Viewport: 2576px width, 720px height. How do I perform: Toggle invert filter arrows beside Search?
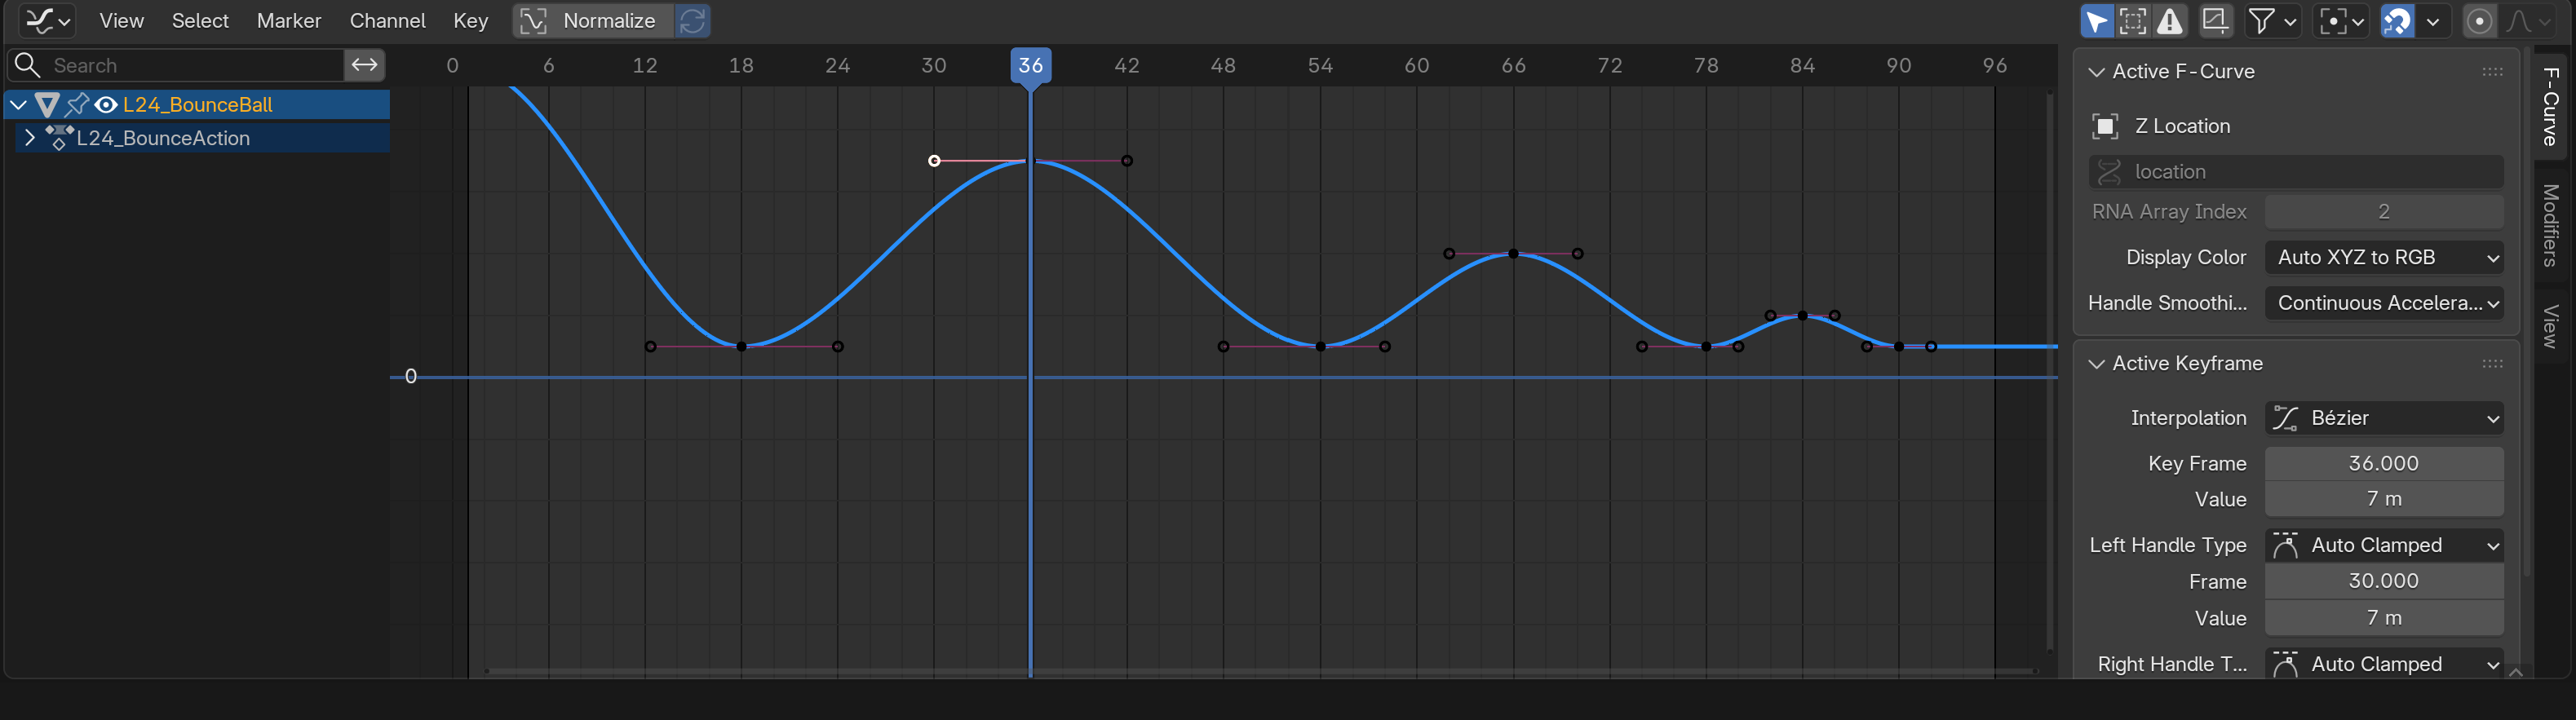click(x=364, y=65)
